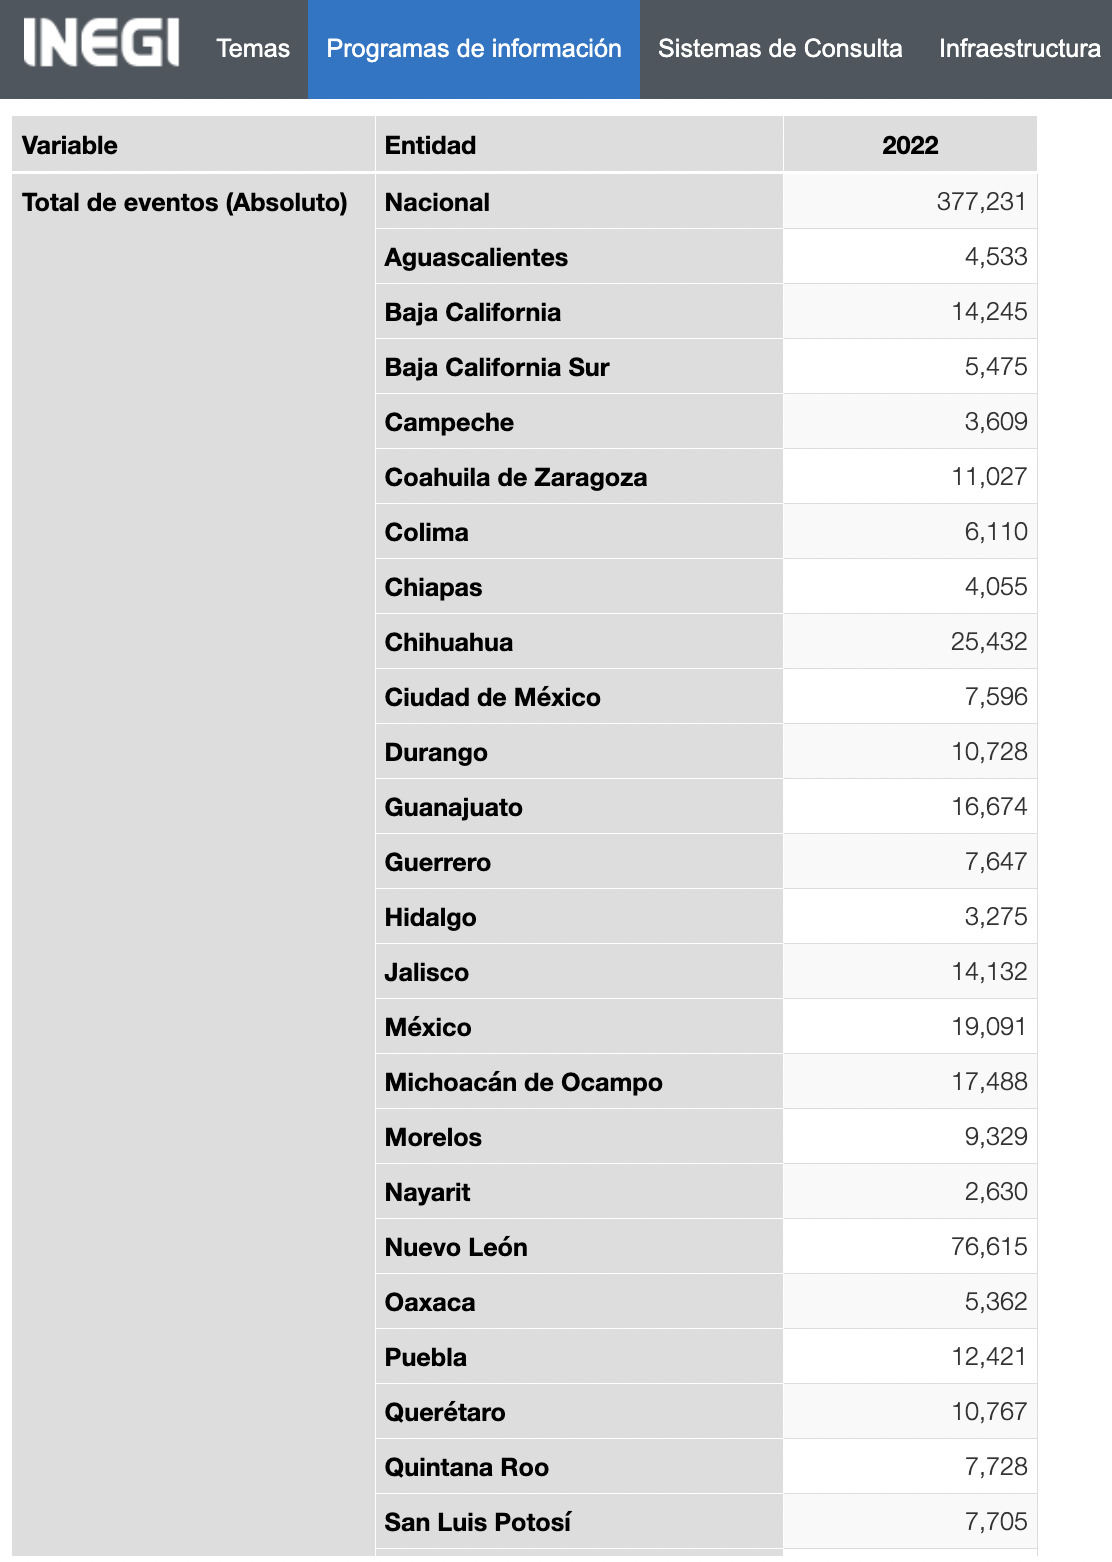Open the Temas menu

point(253,49)
